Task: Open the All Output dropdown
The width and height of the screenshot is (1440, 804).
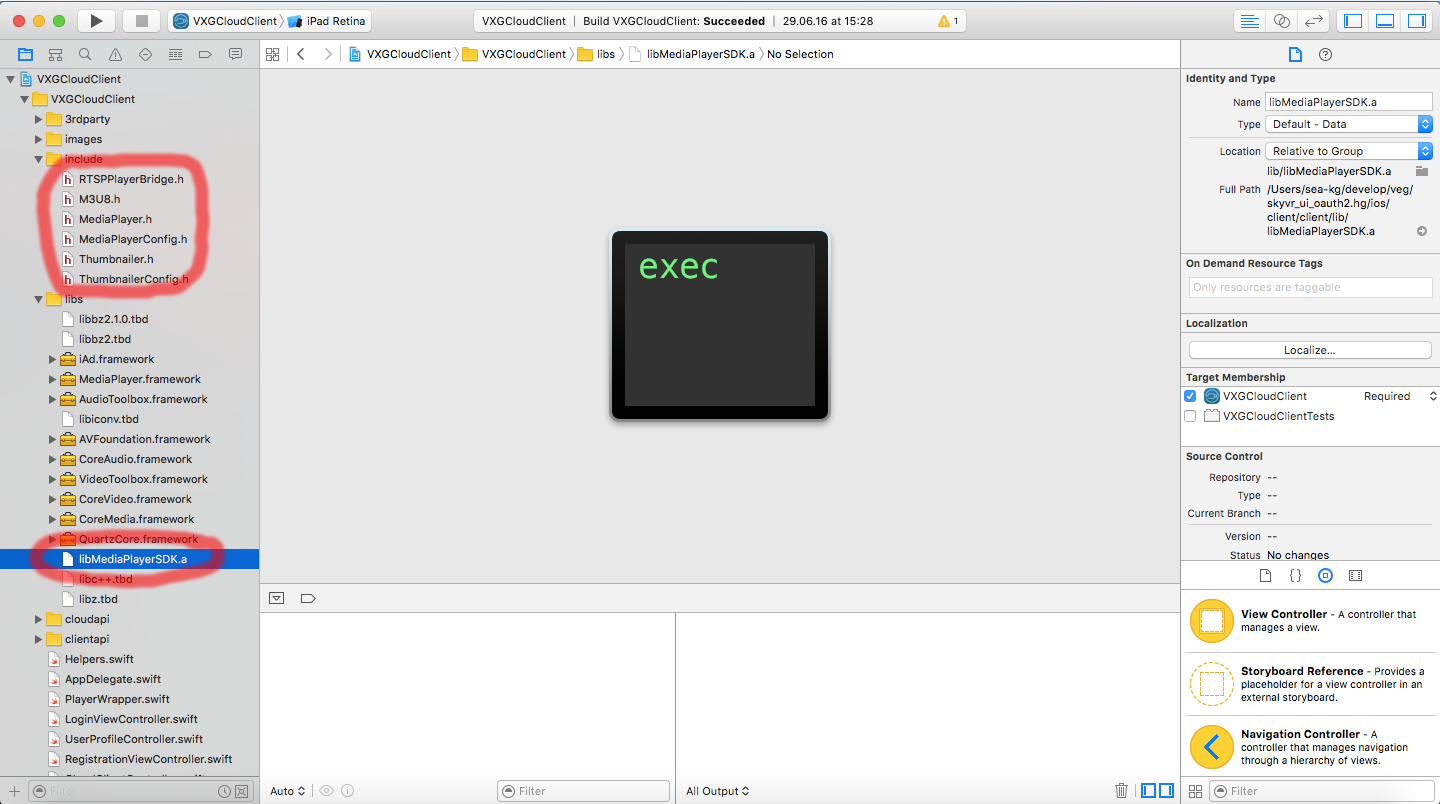Action: click(717, 791)
